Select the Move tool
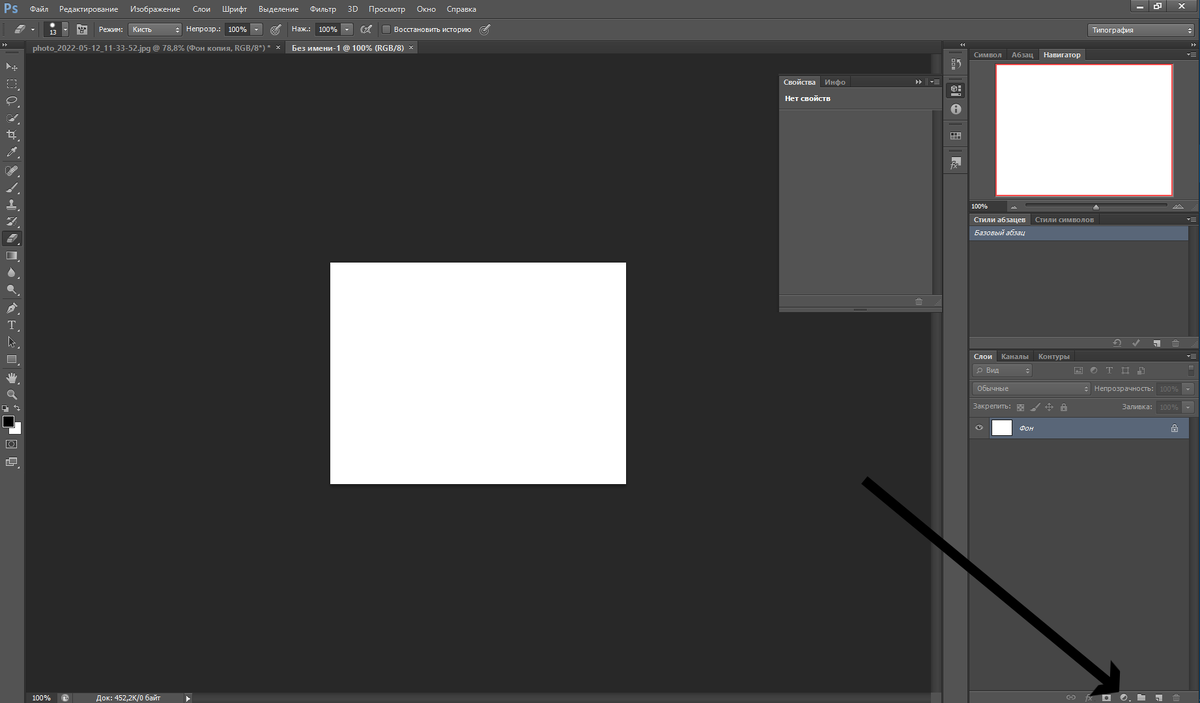1200x703 pixels. point(12,67)
